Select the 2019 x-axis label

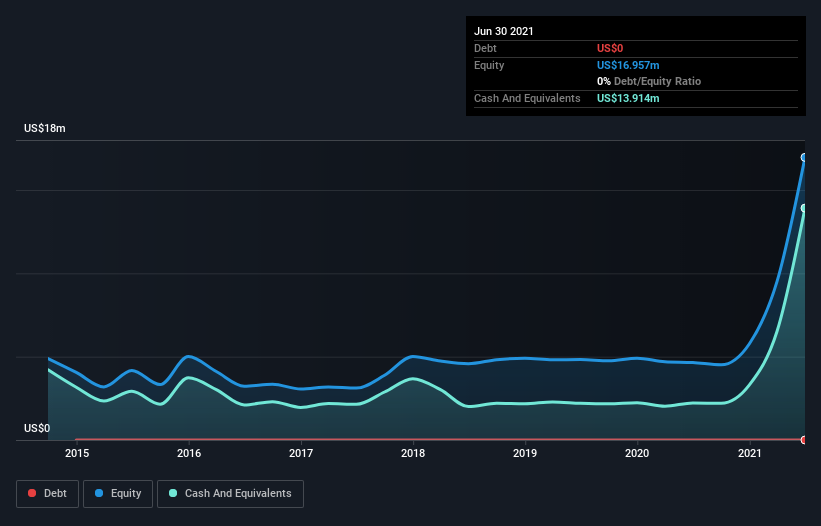pyautogui.click(x=525, y=453)
